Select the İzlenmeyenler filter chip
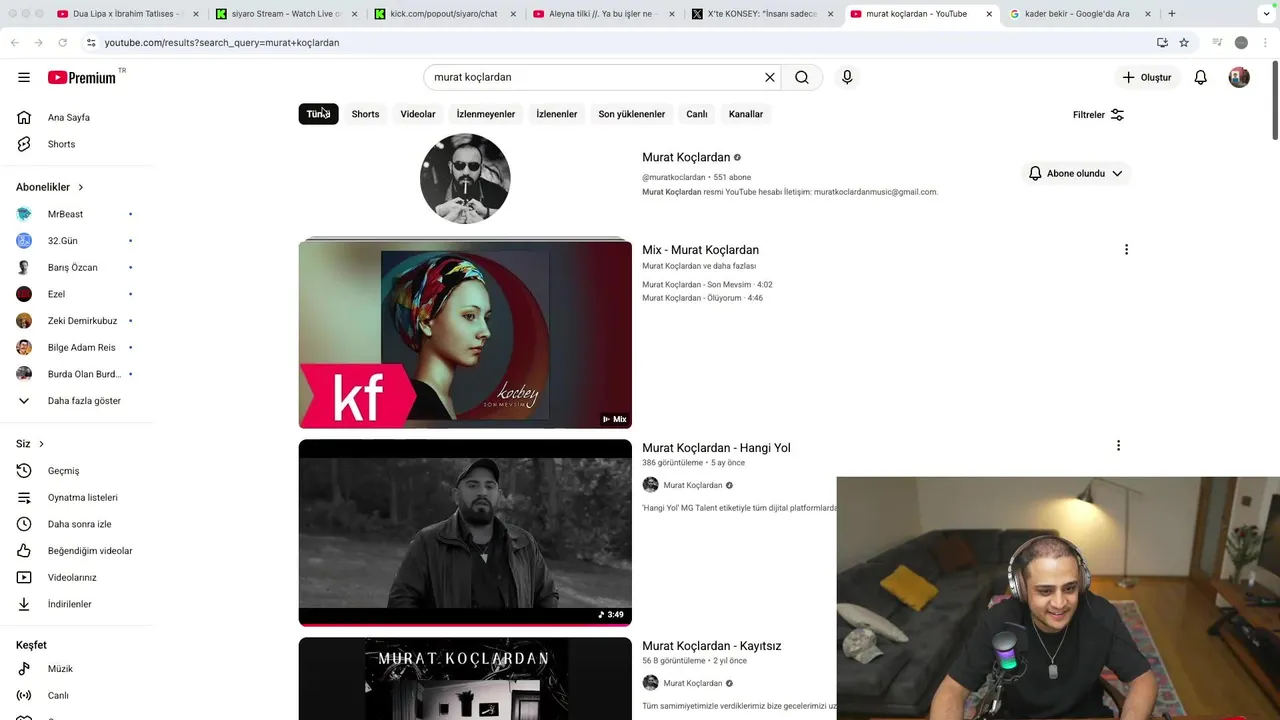Screen dimensions: 1280x720 (486, 114)
